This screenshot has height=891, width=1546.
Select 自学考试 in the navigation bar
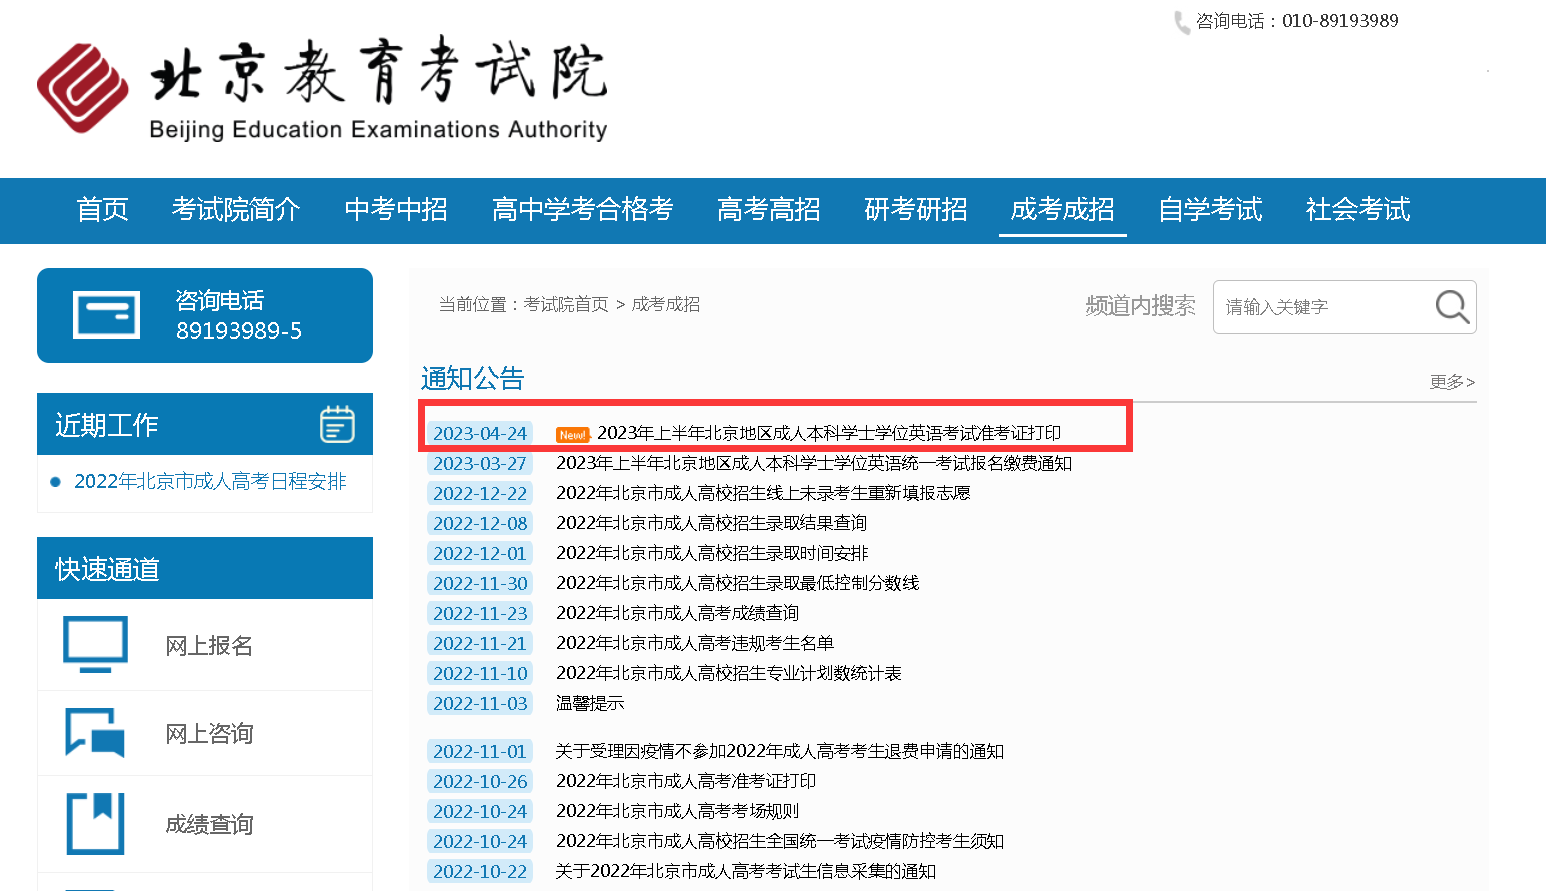tap(1210, 210)
